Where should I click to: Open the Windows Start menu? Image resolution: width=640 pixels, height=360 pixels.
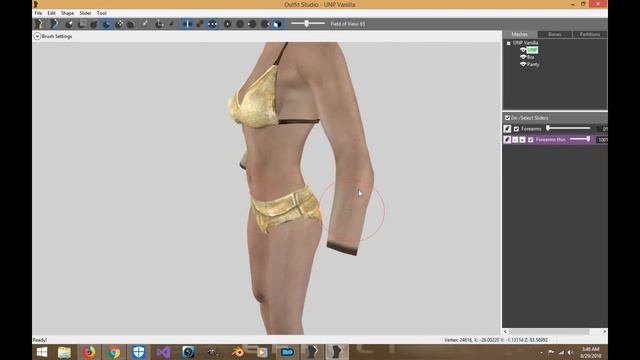tap(42, 352)
